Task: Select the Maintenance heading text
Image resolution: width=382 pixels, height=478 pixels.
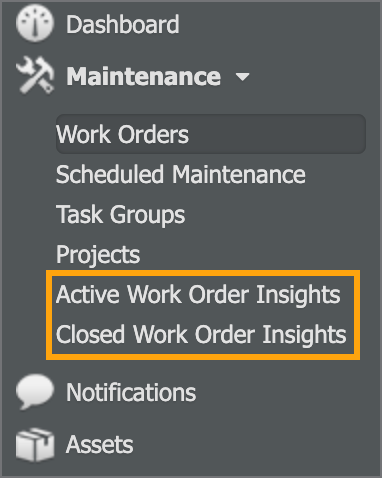Action: pyautogui.click(x=143, y=77)
